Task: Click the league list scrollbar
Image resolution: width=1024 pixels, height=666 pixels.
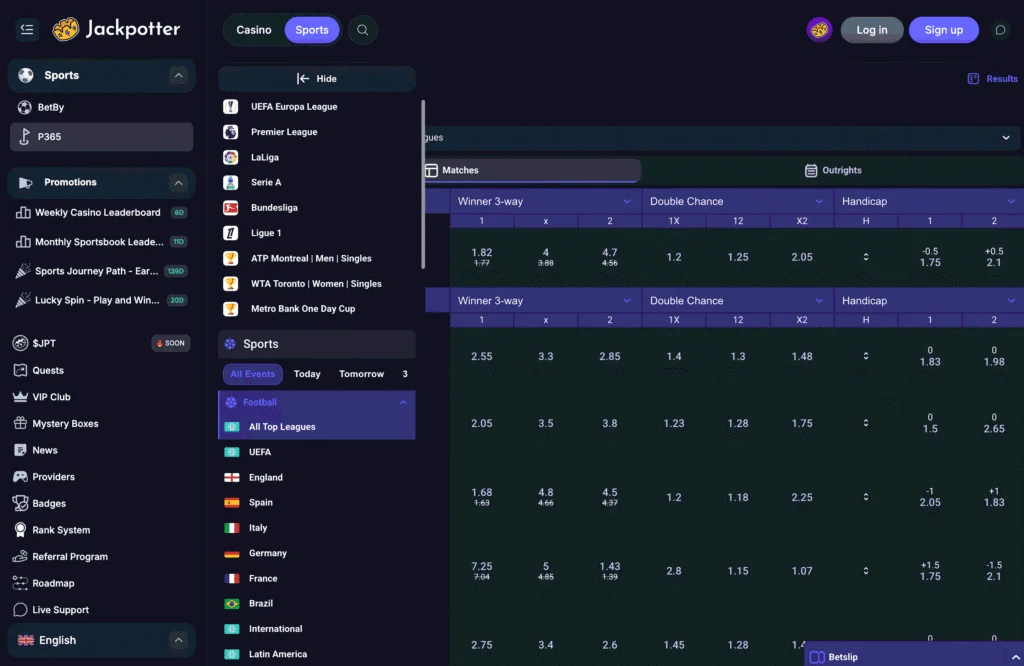Action: 423,184
